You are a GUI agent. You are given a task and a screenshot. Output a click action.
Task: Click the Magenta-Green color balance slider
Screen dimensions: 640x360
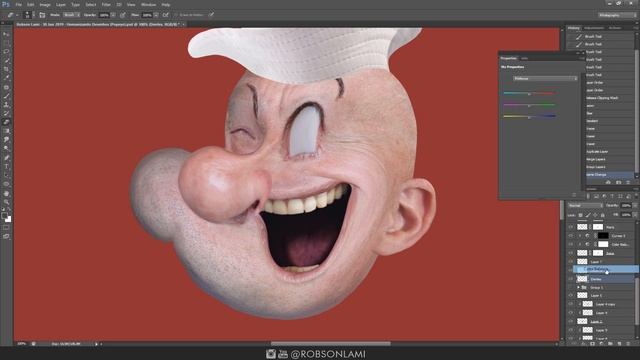tap(529, 105)
